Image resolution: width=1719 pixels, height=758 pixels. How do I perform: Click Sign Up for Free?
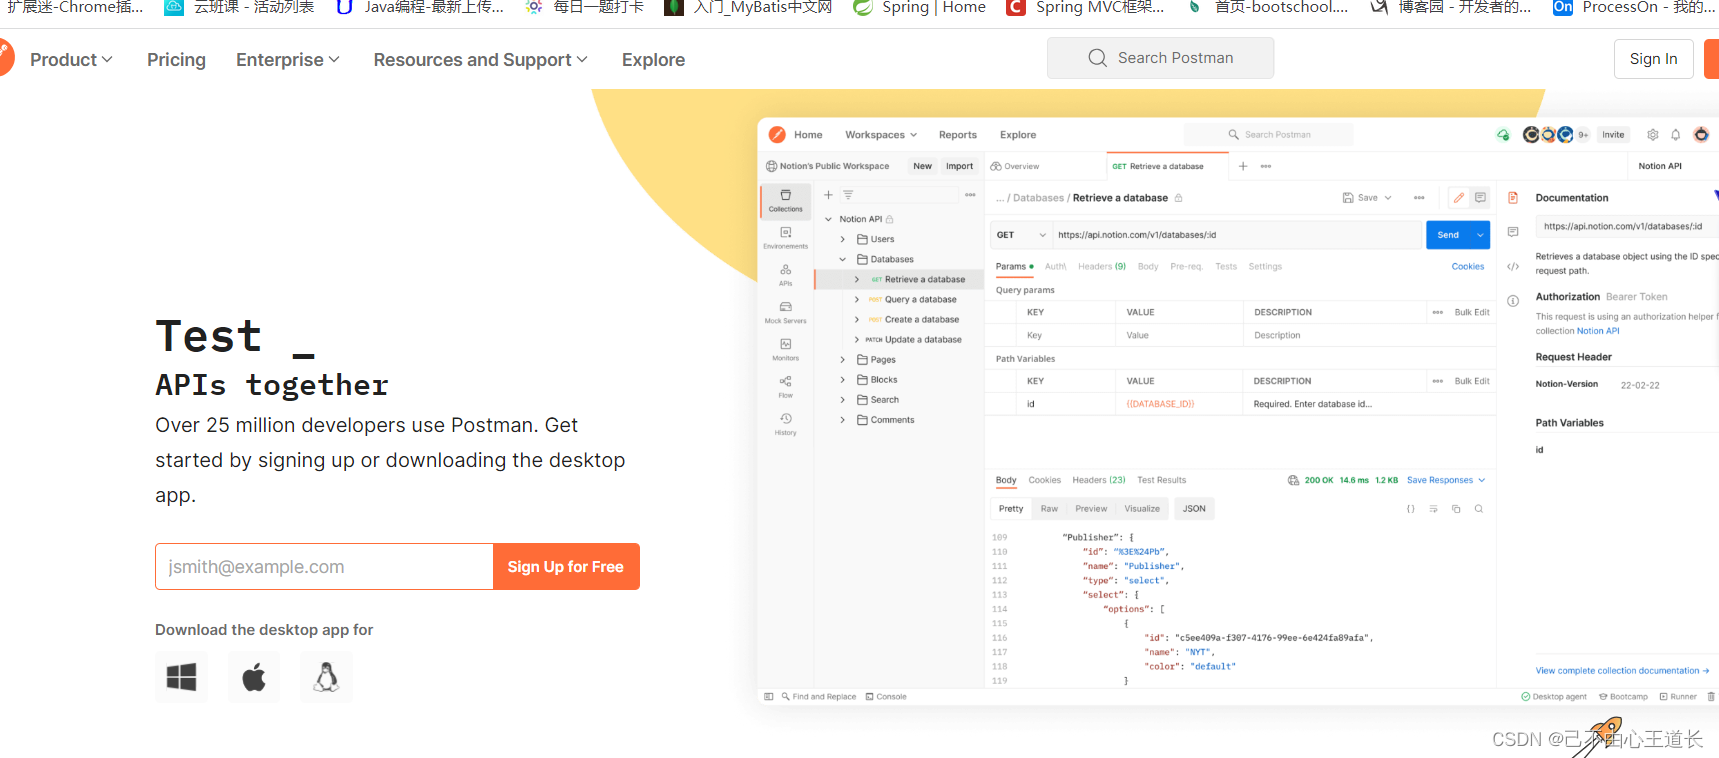click(x=566, y=567)
